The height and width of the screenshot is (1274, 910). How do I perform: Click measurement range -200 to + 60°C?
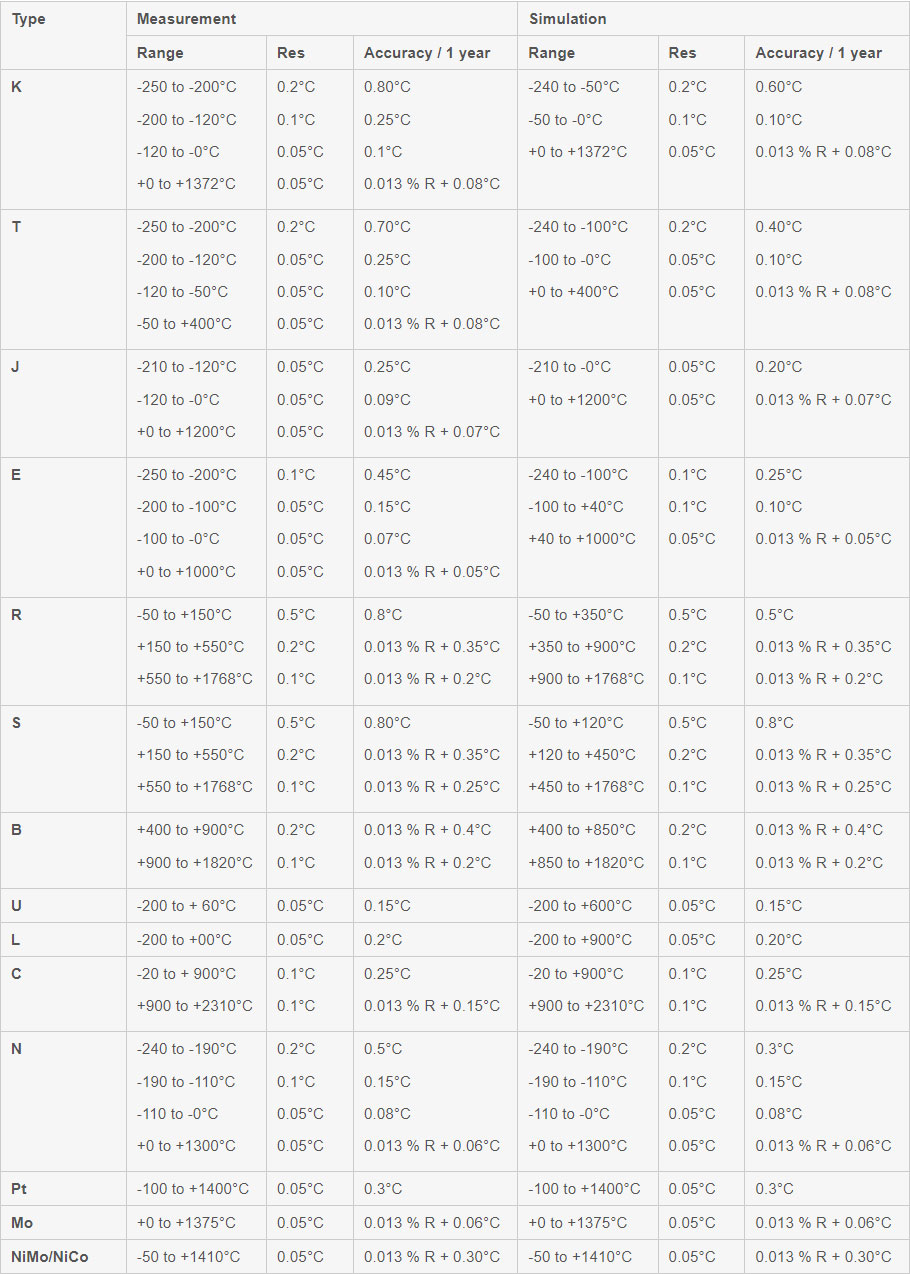(187, 905)
